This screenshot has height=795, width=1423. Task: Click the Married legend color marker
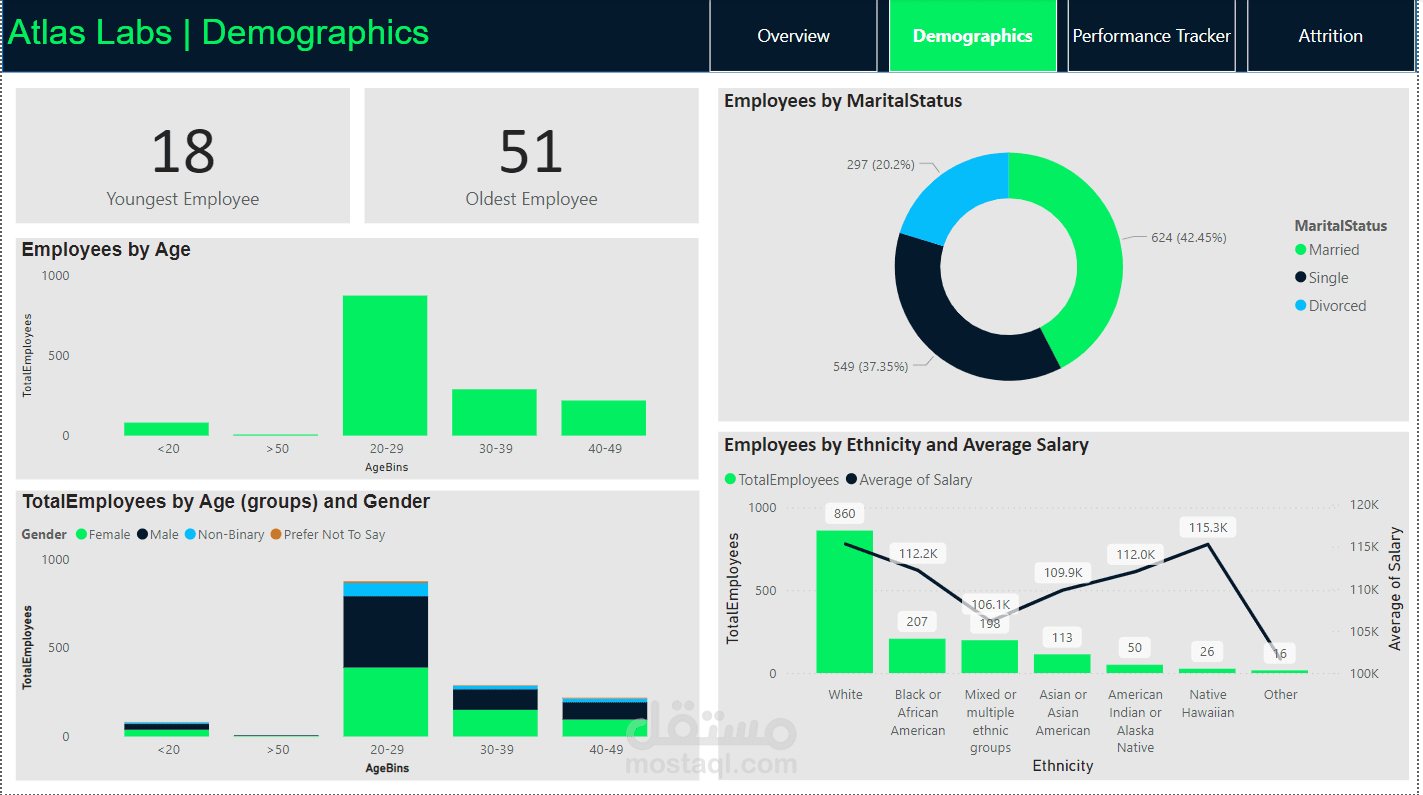pos(1300,250)
